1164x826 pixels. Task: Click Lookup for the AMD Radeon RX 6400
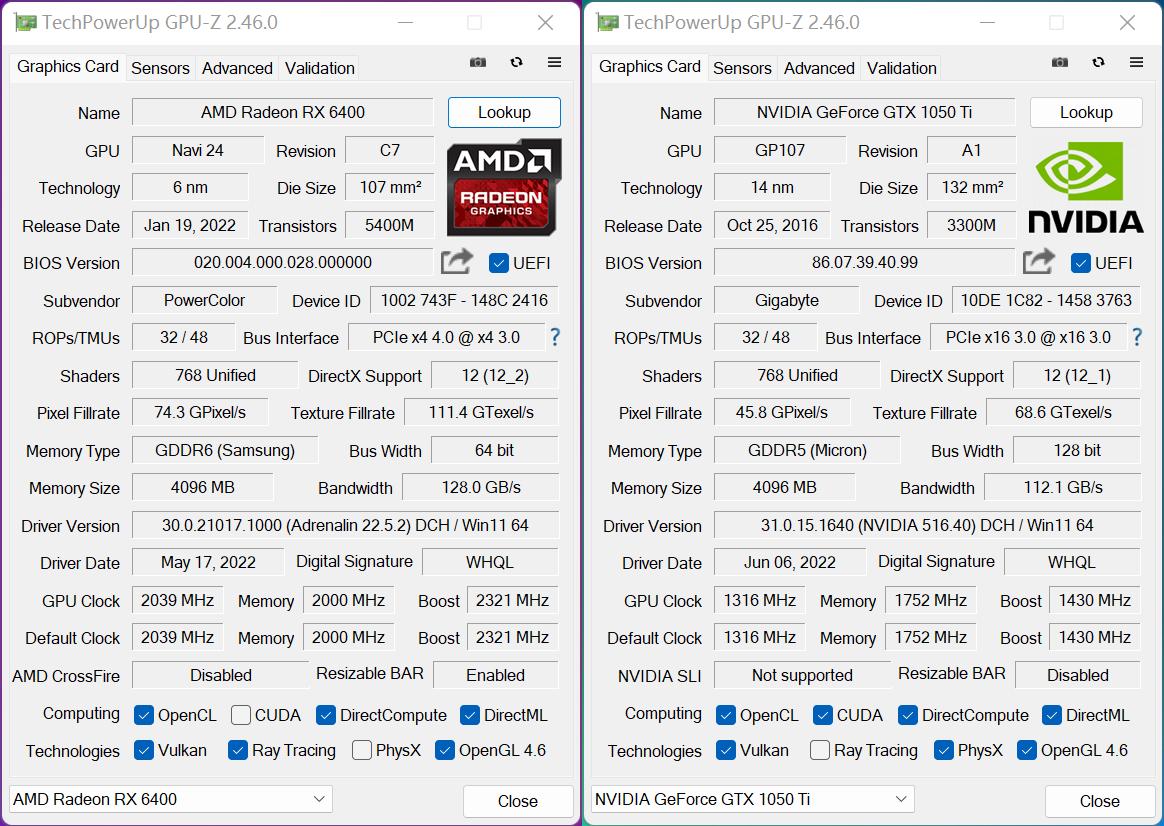pyautogui.click(x=504, y=112)
